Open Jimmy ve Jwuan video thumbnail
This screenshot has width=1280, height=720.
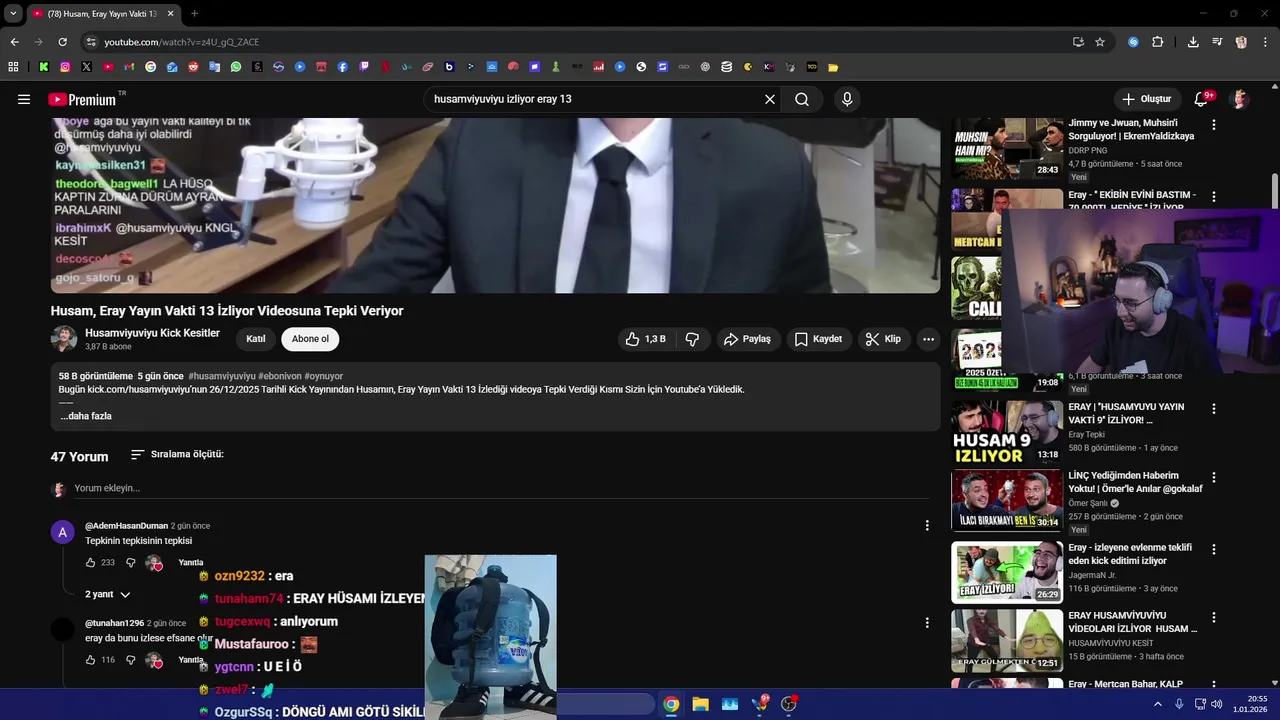point(1007,148)
